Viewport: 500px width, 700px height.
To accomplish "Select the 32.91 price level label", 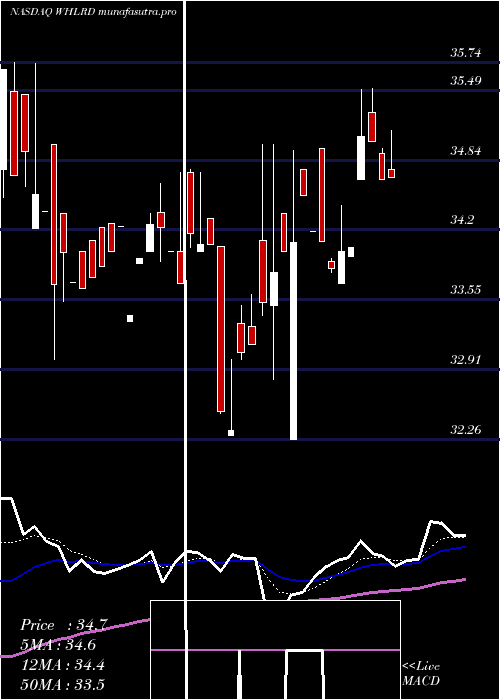I will [x=466, y=359].
